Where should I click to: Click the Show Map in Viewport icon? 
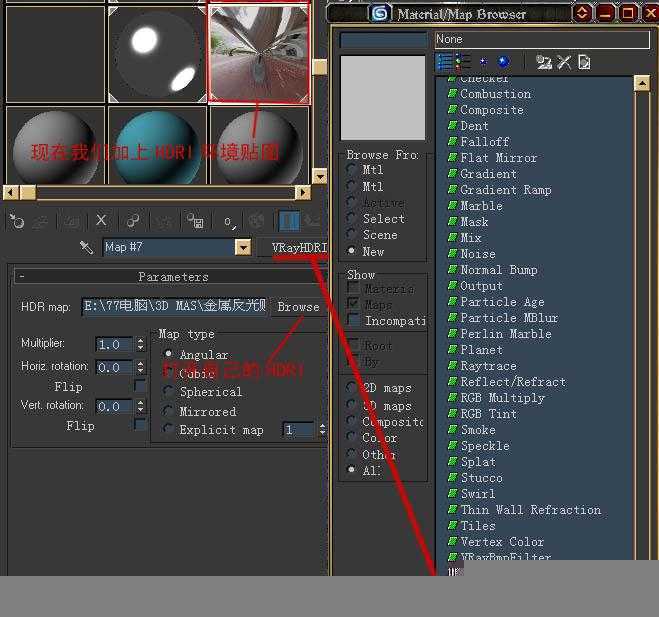click(256, 221)
